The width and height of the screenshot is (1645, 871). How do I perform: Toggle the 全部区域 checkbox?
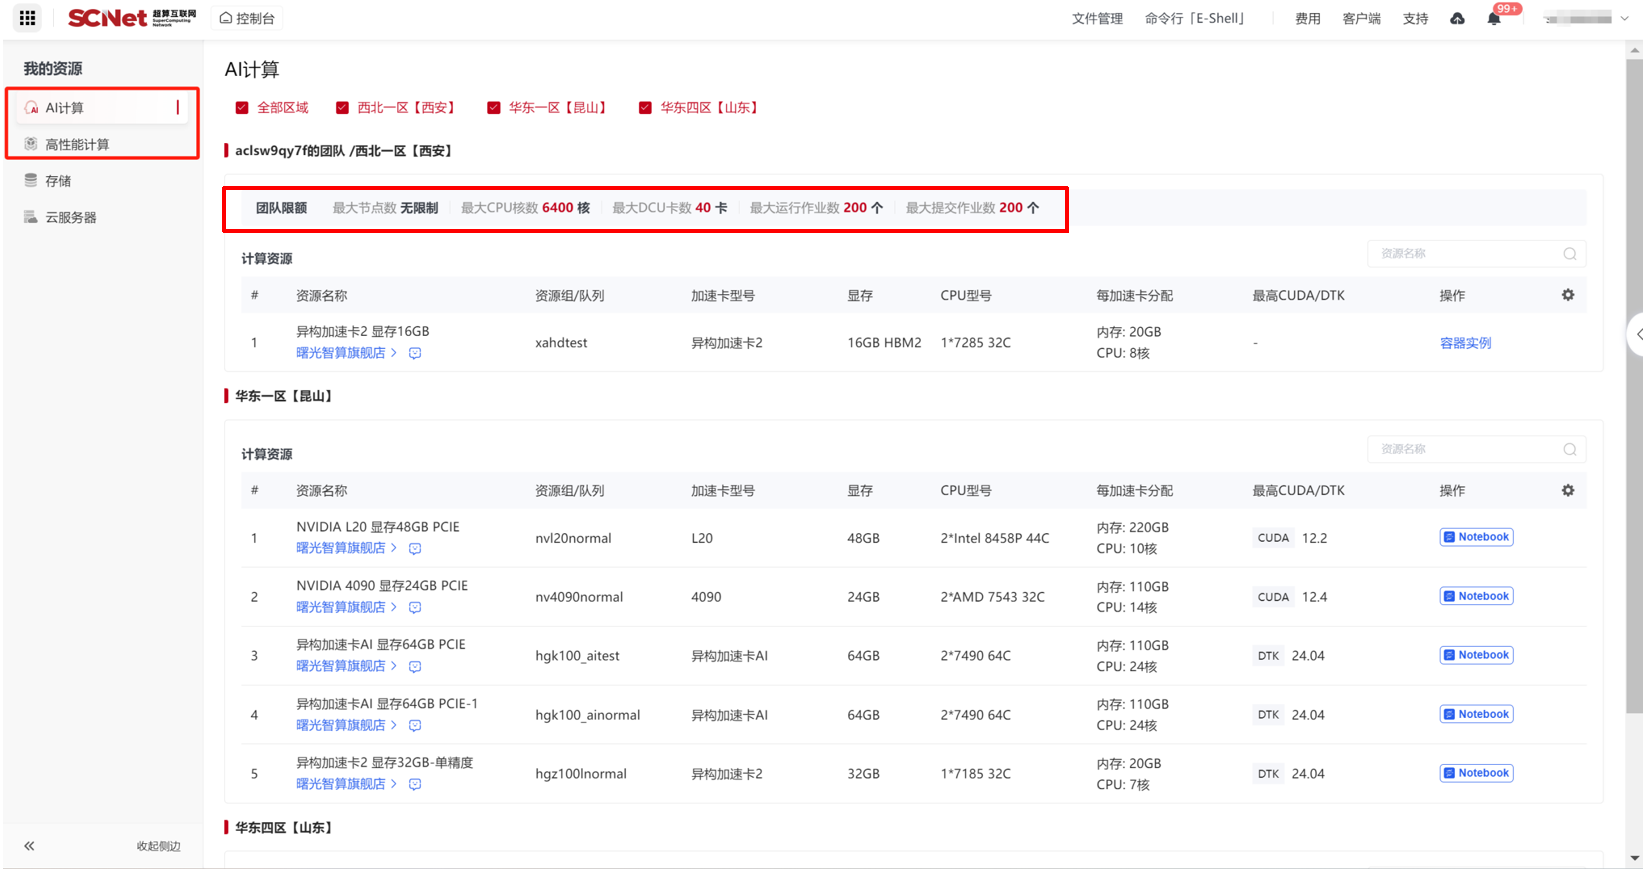pyautogui.click(x=242, y=108)
